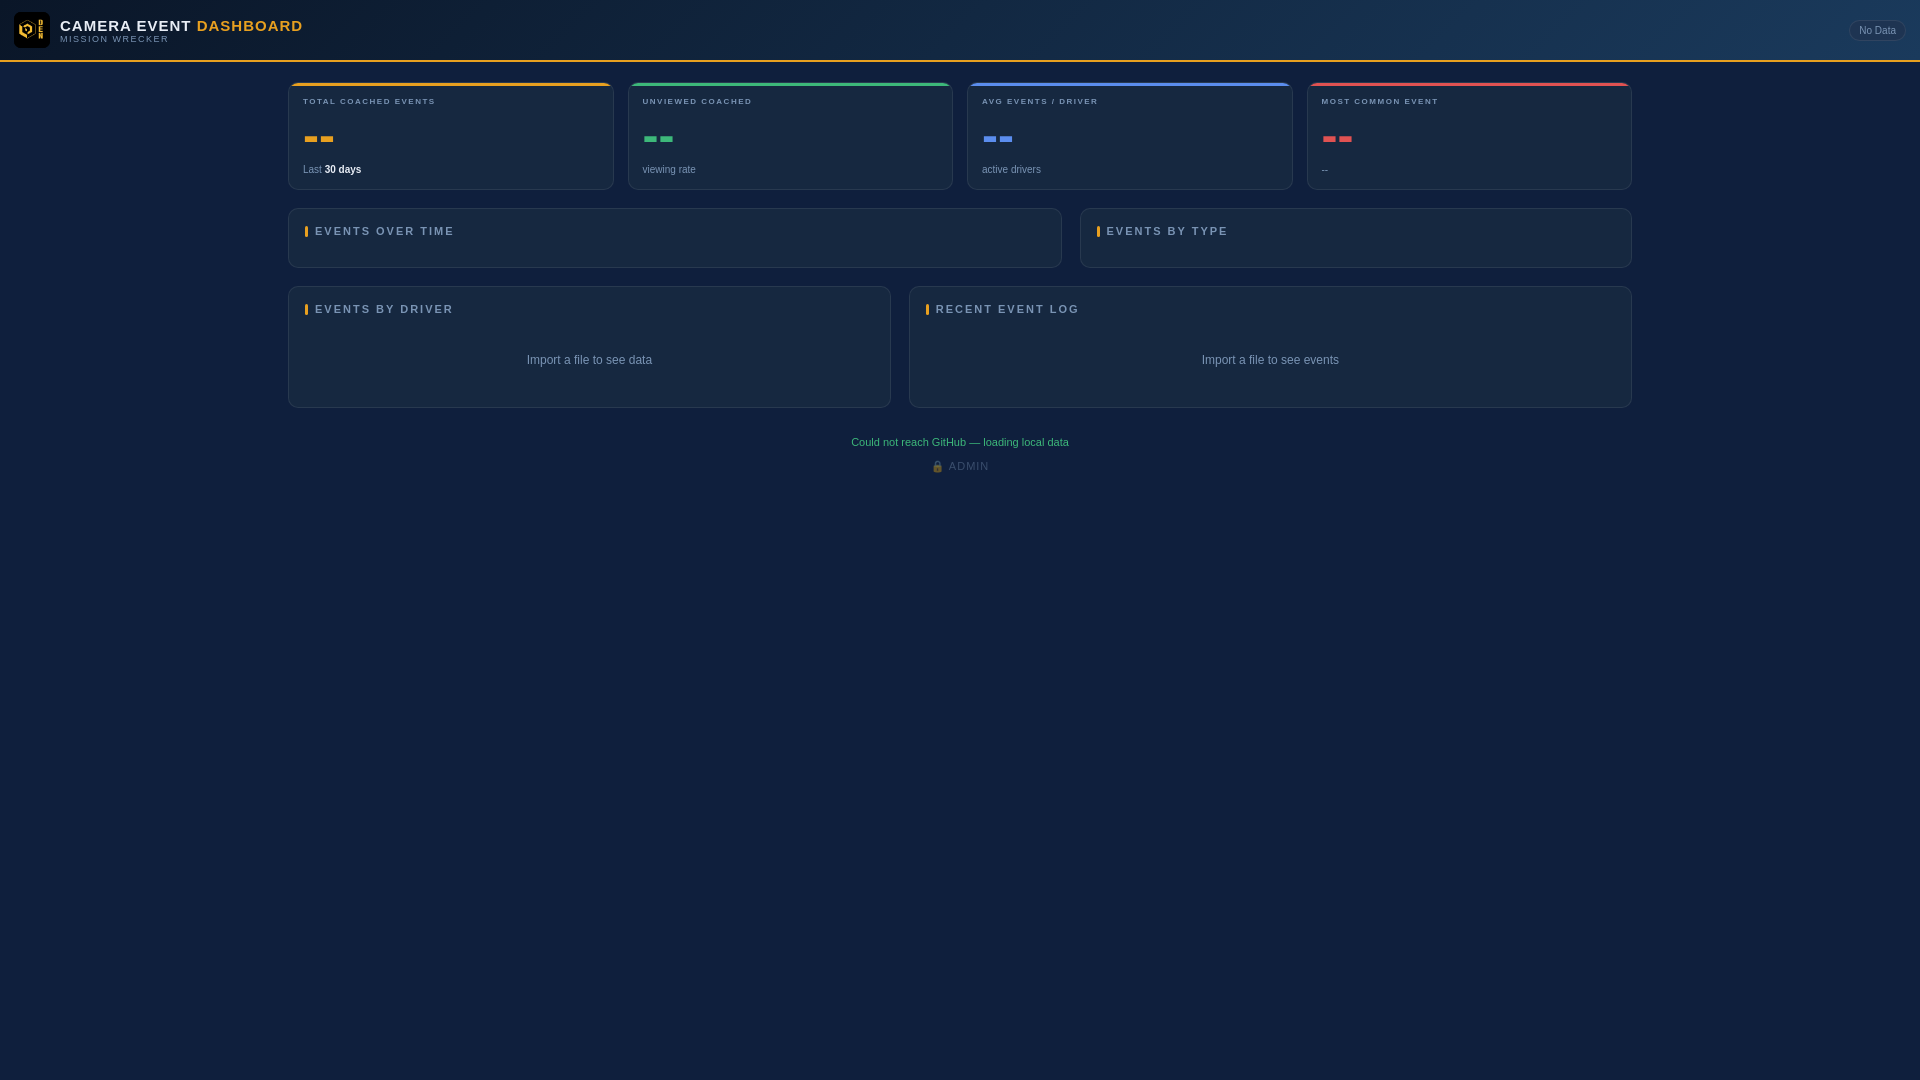Select the Total Coached Events card
The width and height of the screenshot is (1920, 1080).
(x=451, y=136)
